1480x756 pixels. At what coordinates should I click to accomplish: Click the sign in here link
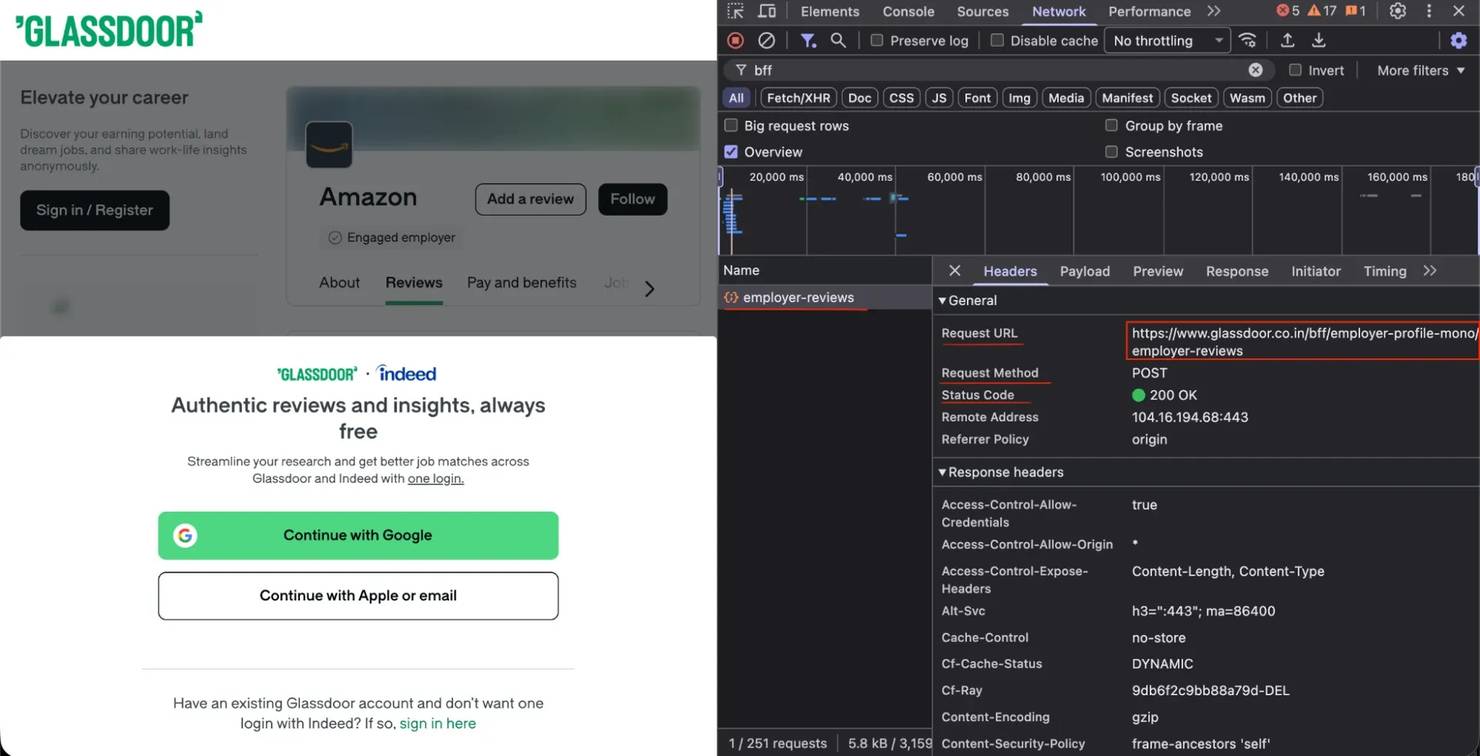(437, 723)
